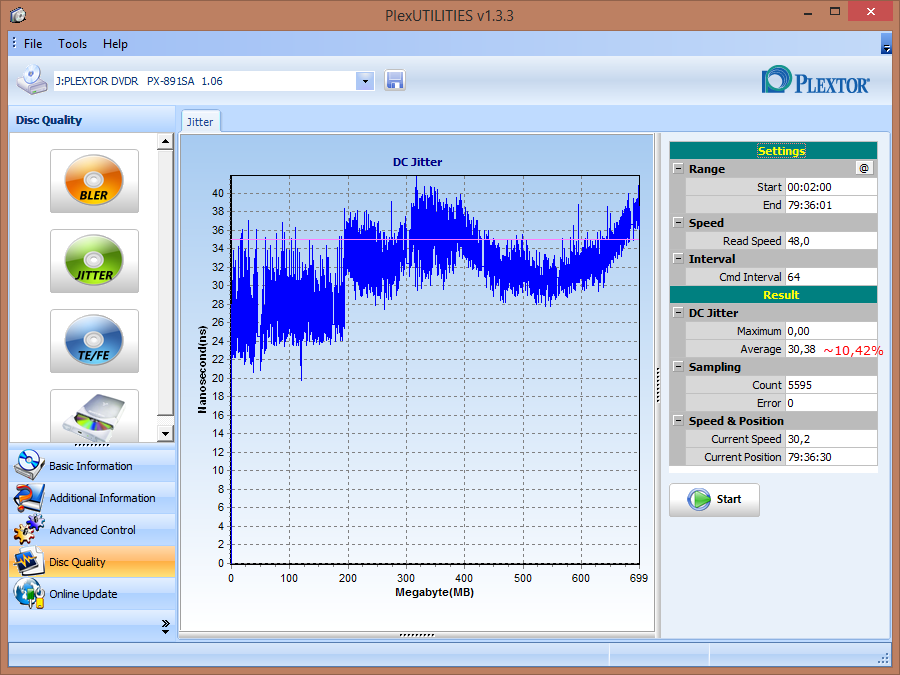
Task: Select the drive scan icon below TE/FE
Action: tap(94, 416)
